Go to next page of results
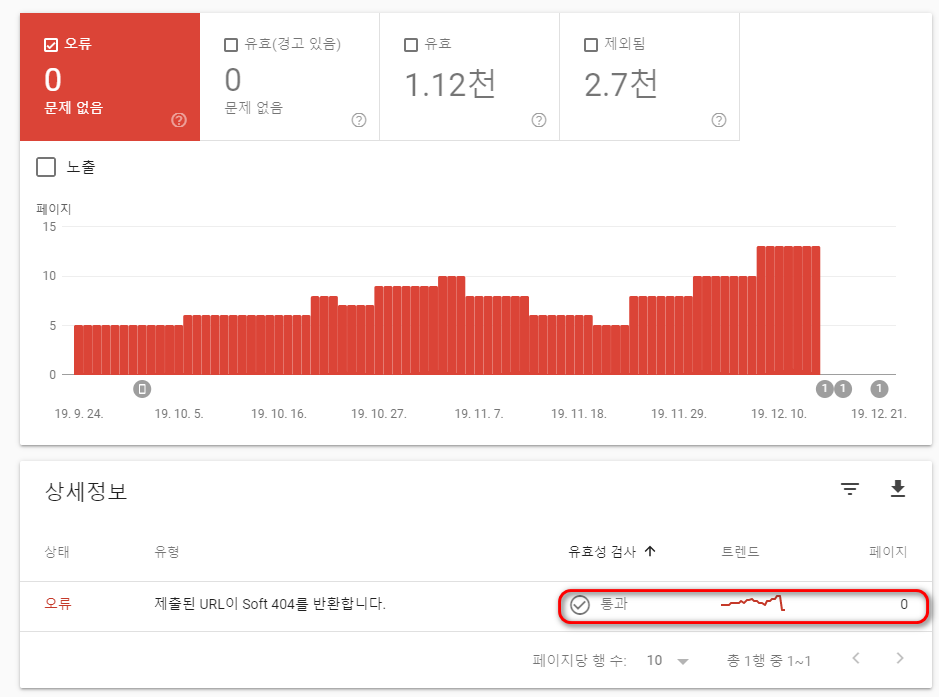Screen dimensions: 939x697 coord(899,659)
